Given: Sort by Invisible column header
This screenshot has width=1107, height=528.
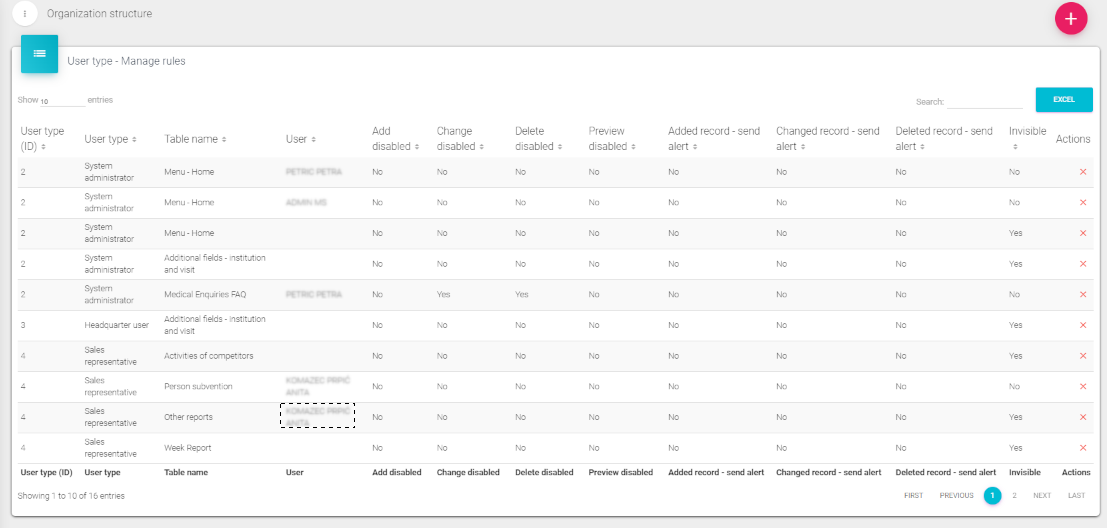Looking at the screenshot, I should click(1027, 138).
